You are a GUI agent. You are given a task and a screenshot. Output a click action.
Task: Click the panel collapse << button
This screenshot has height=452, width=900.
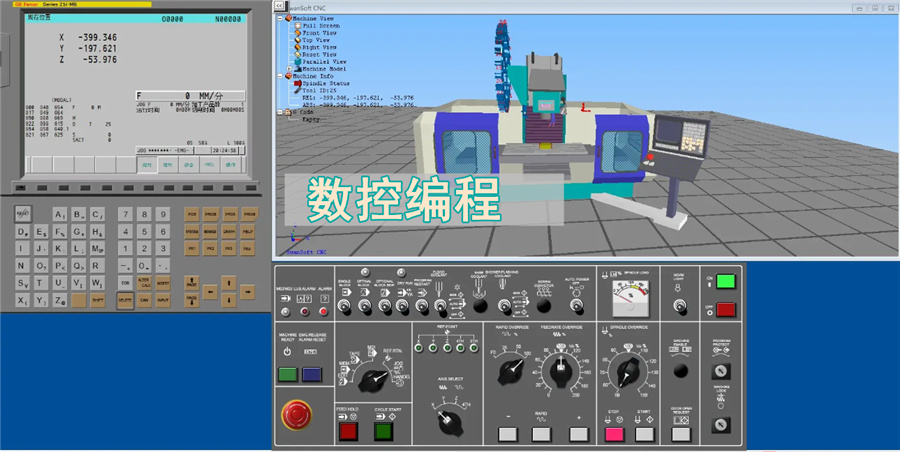[x=281, y=5]
